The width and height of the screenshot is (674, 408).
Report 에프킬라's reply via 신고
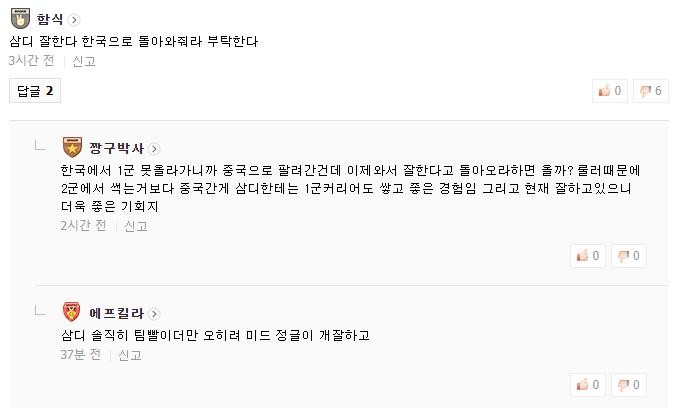point(130,354)
